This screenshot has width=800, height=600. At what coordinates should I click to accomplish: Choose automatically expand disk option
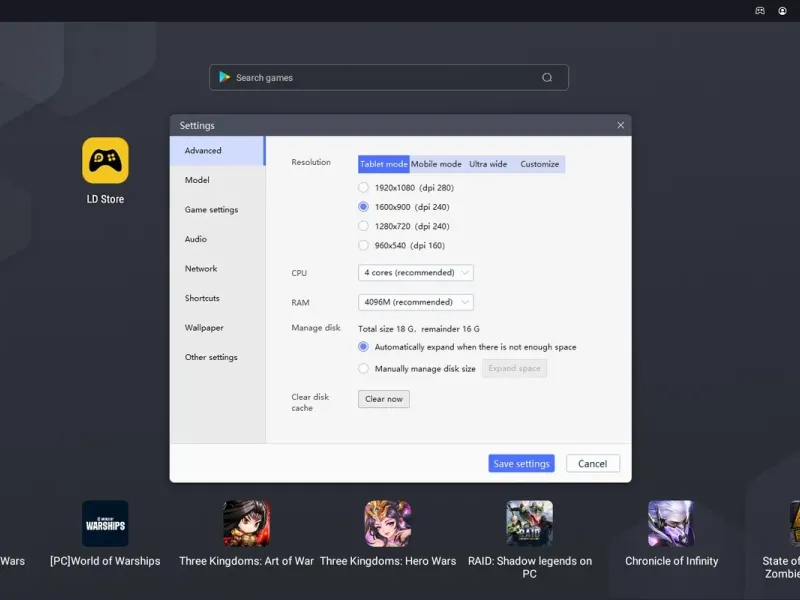[363, 346]
